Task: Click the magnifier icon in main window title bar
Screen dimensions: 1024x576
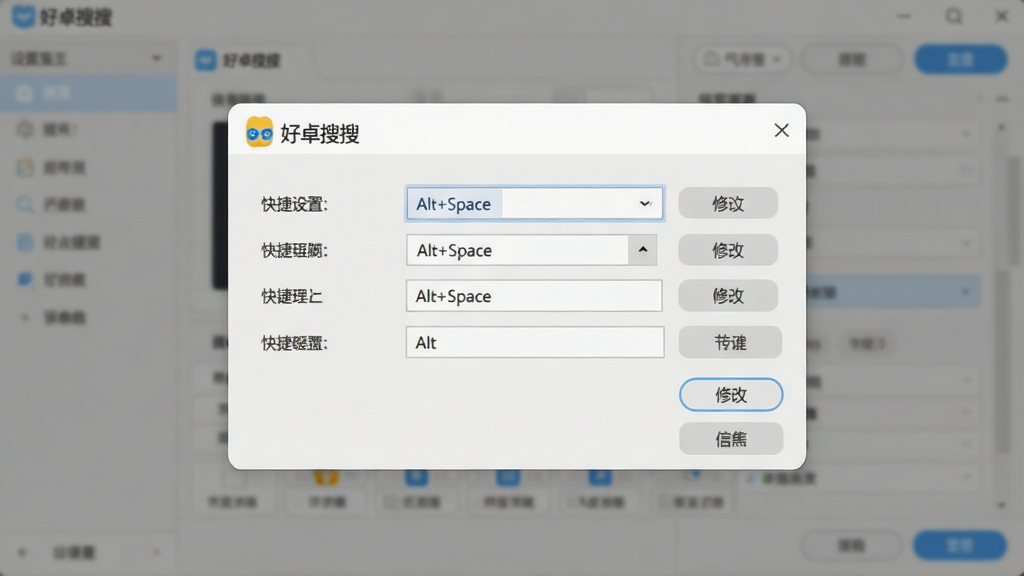Action: click(954, 16)
